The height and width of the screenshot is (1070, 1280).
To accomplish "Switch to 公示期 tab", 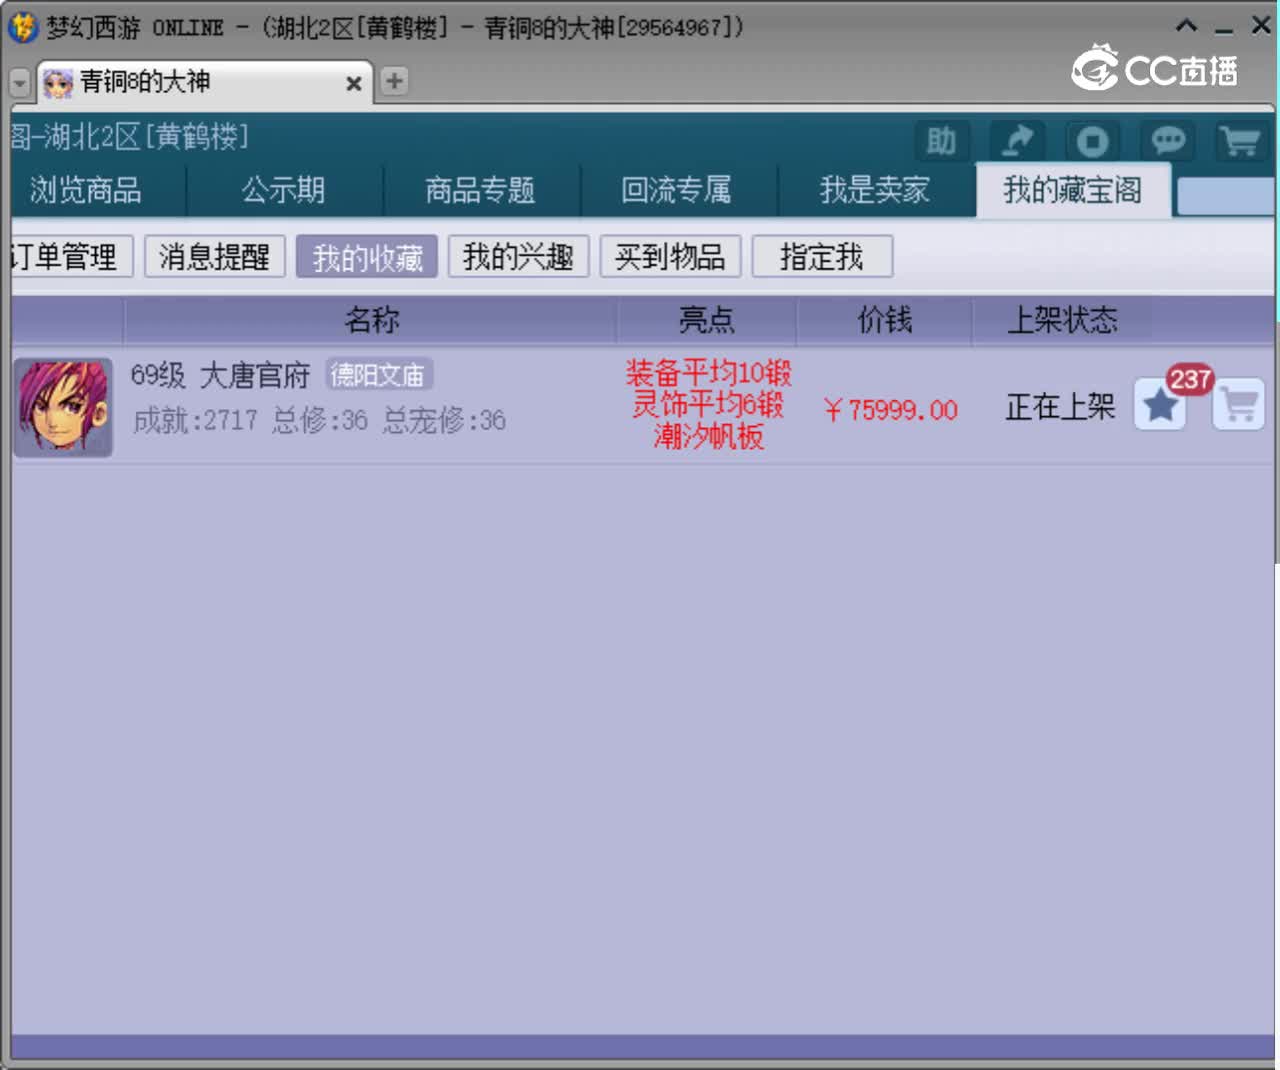I will coord(283,190).
